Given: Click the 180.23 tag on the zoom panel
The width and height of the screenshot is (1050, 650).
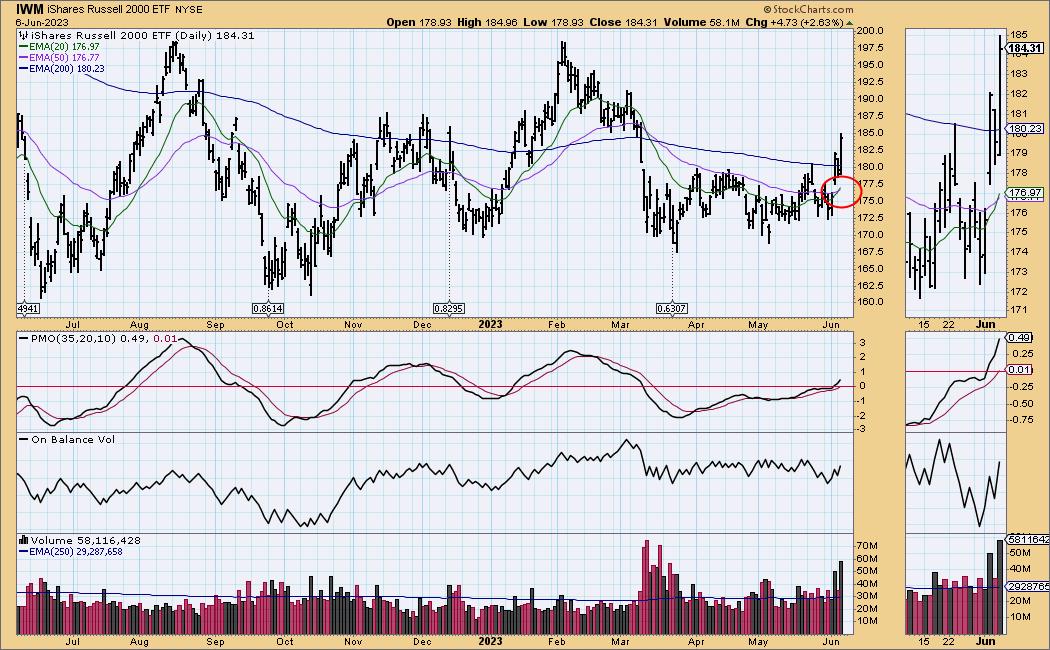Looking at the screenshot, I should click(1025, 129).
